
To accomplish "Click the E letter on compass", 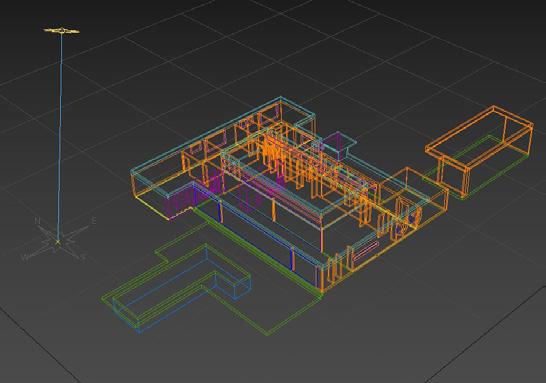I will point(94,220).
